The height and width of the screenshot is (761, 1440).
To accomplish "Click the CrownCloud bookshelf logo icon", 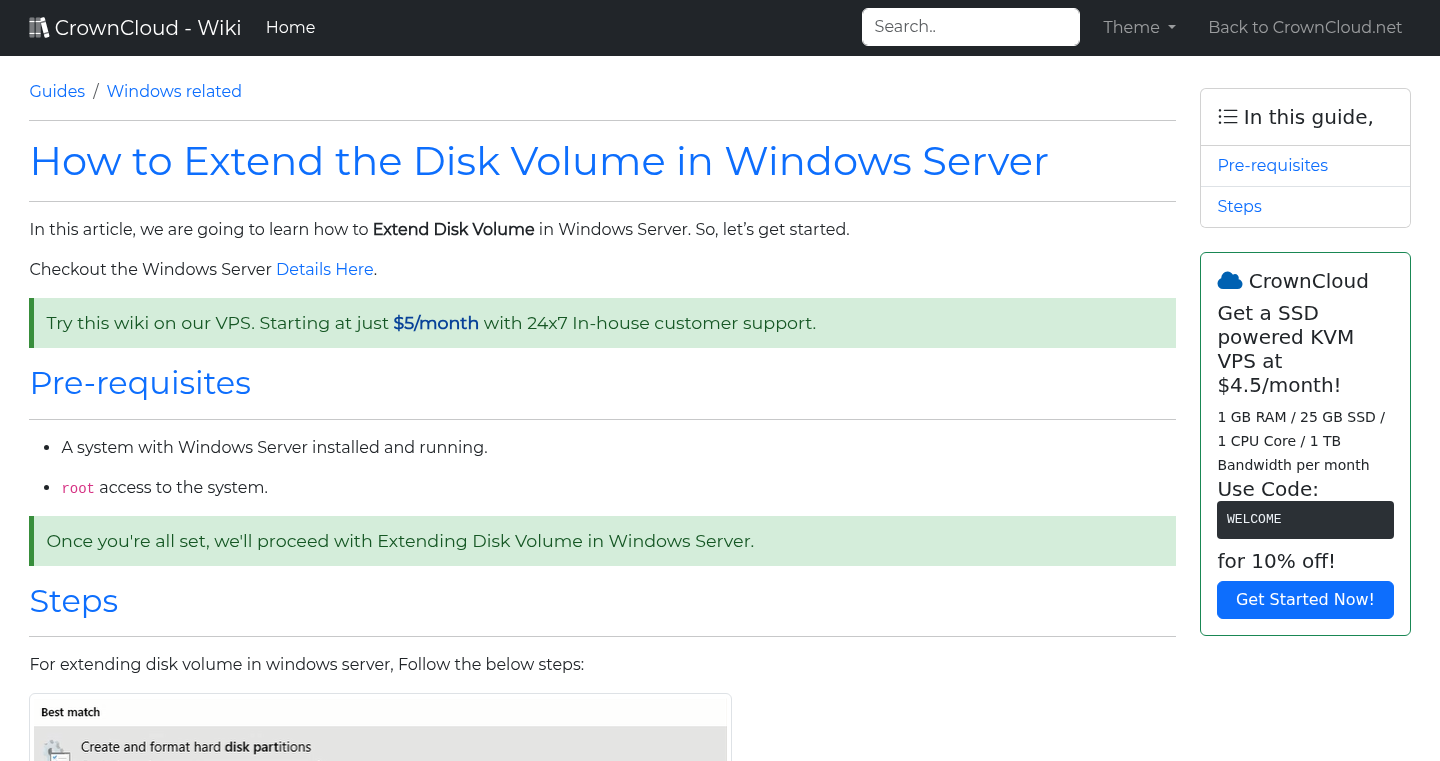I will (x=39, y=26).
